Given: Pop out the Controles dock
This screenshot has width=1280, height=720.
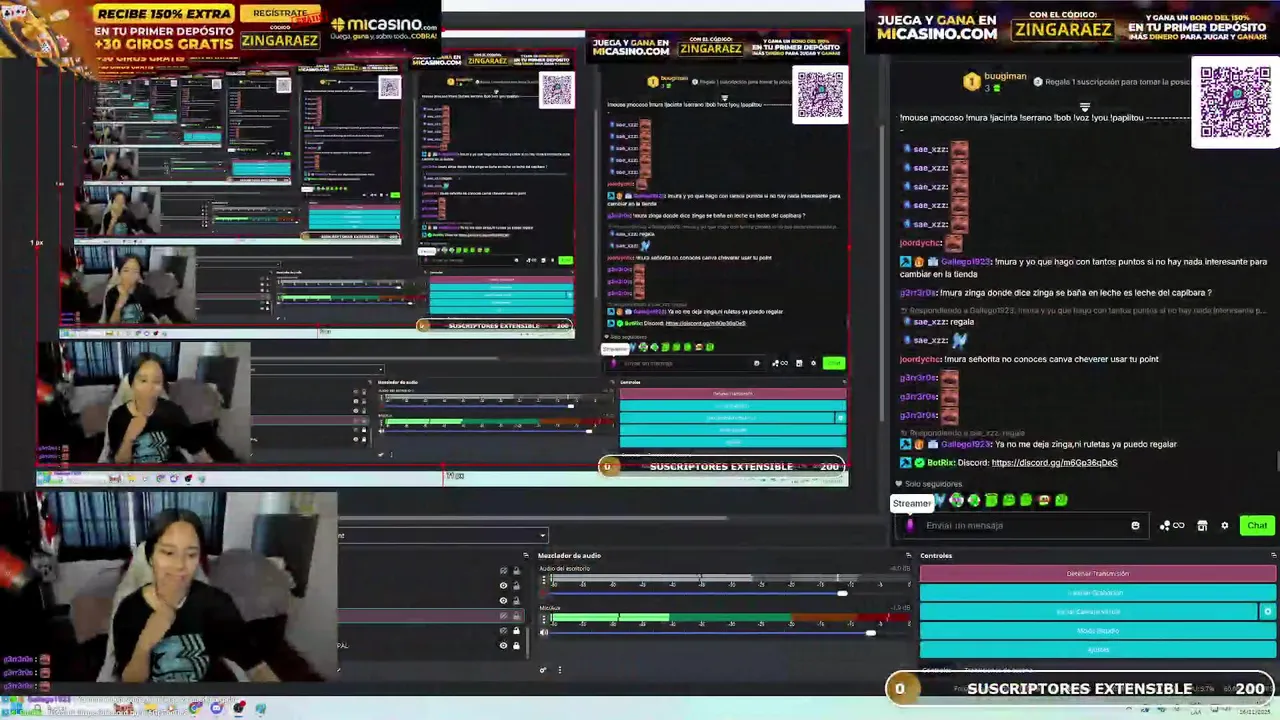Looking at the screenshot, I should (x=1273, y=555).
